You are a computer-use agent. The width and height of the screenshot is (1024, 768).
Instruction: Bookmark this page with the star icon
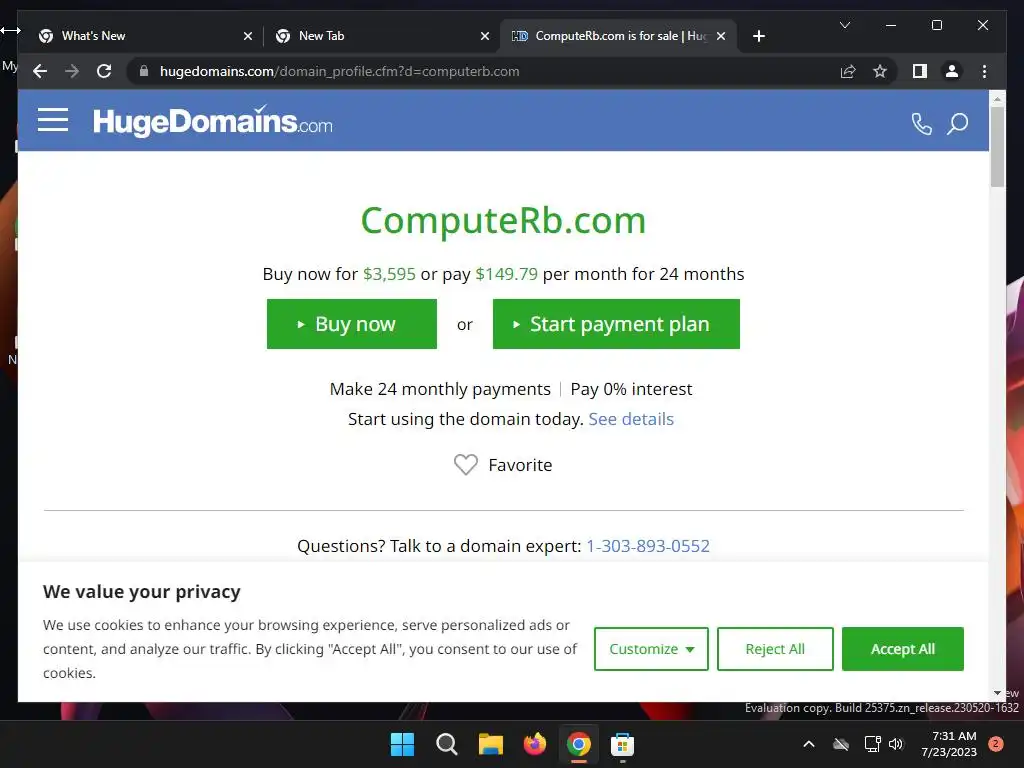tap(880, 71)
